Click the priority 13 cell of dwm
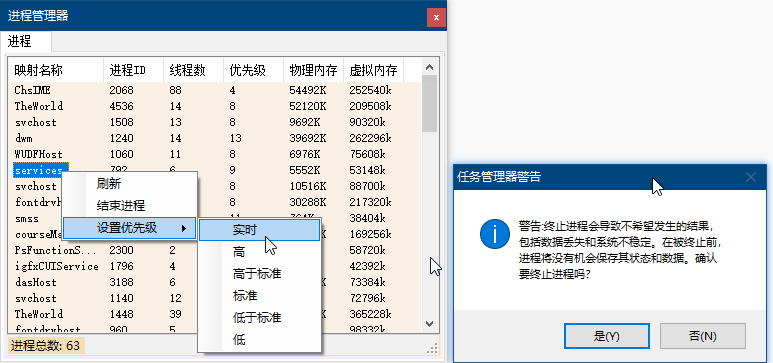Viewport: 773px width, 363px height. (236, 138)
